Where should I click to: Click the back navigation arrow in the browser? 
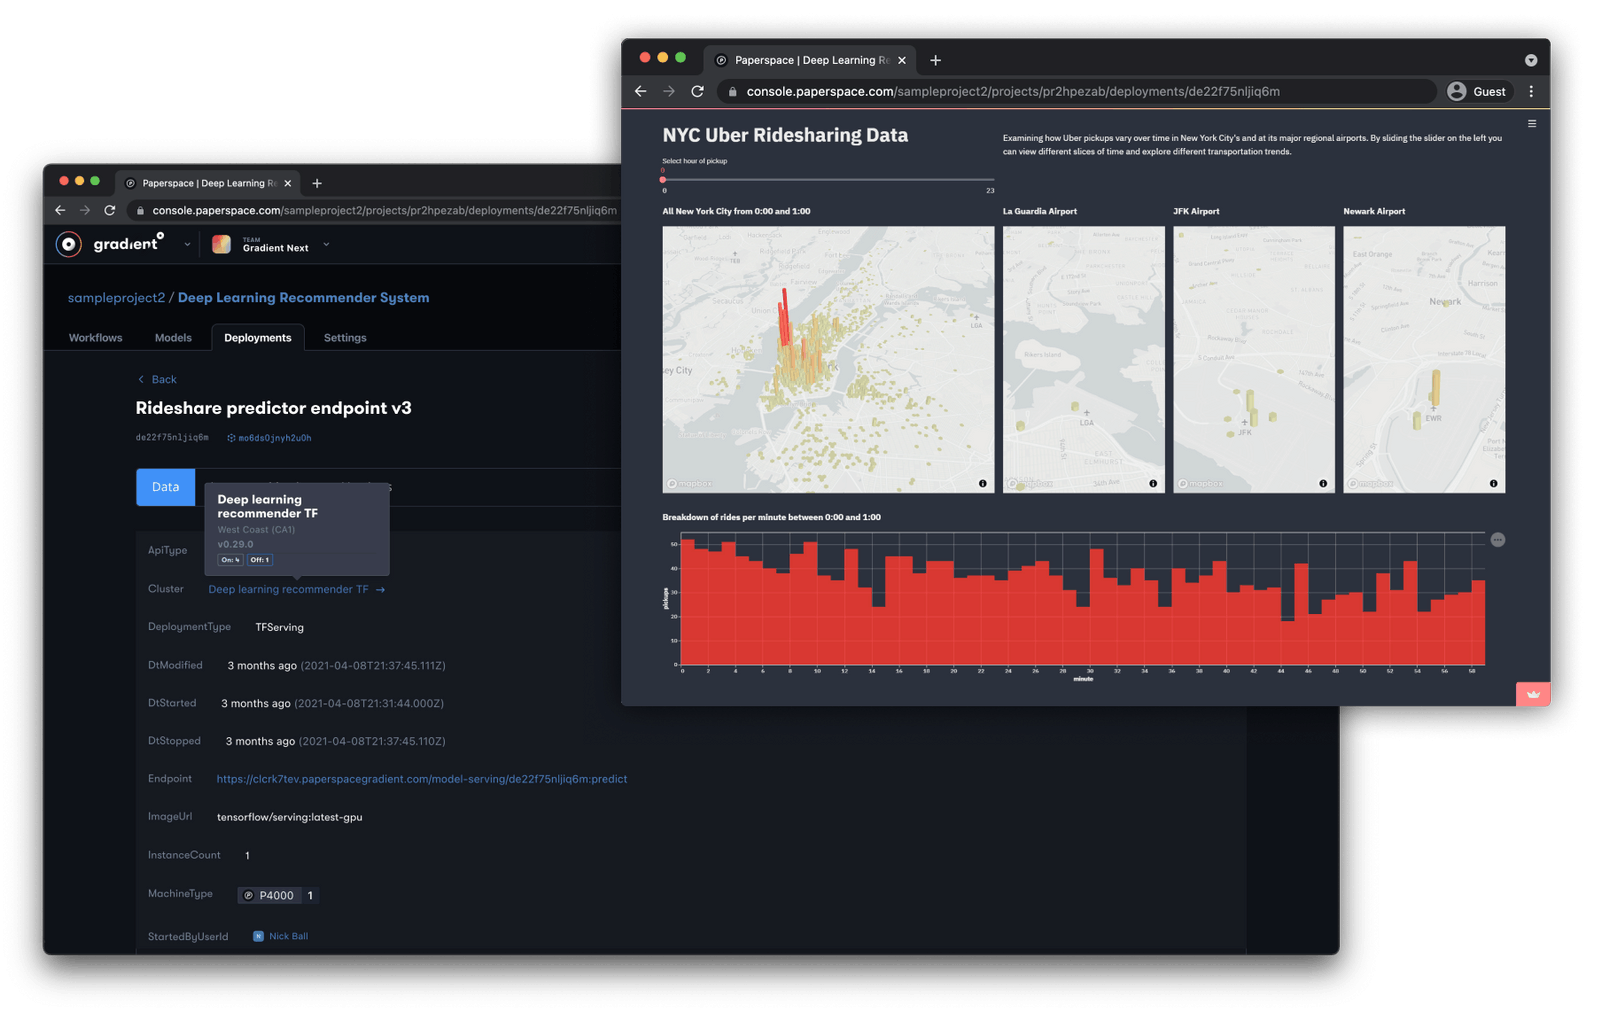coord(640,91)
